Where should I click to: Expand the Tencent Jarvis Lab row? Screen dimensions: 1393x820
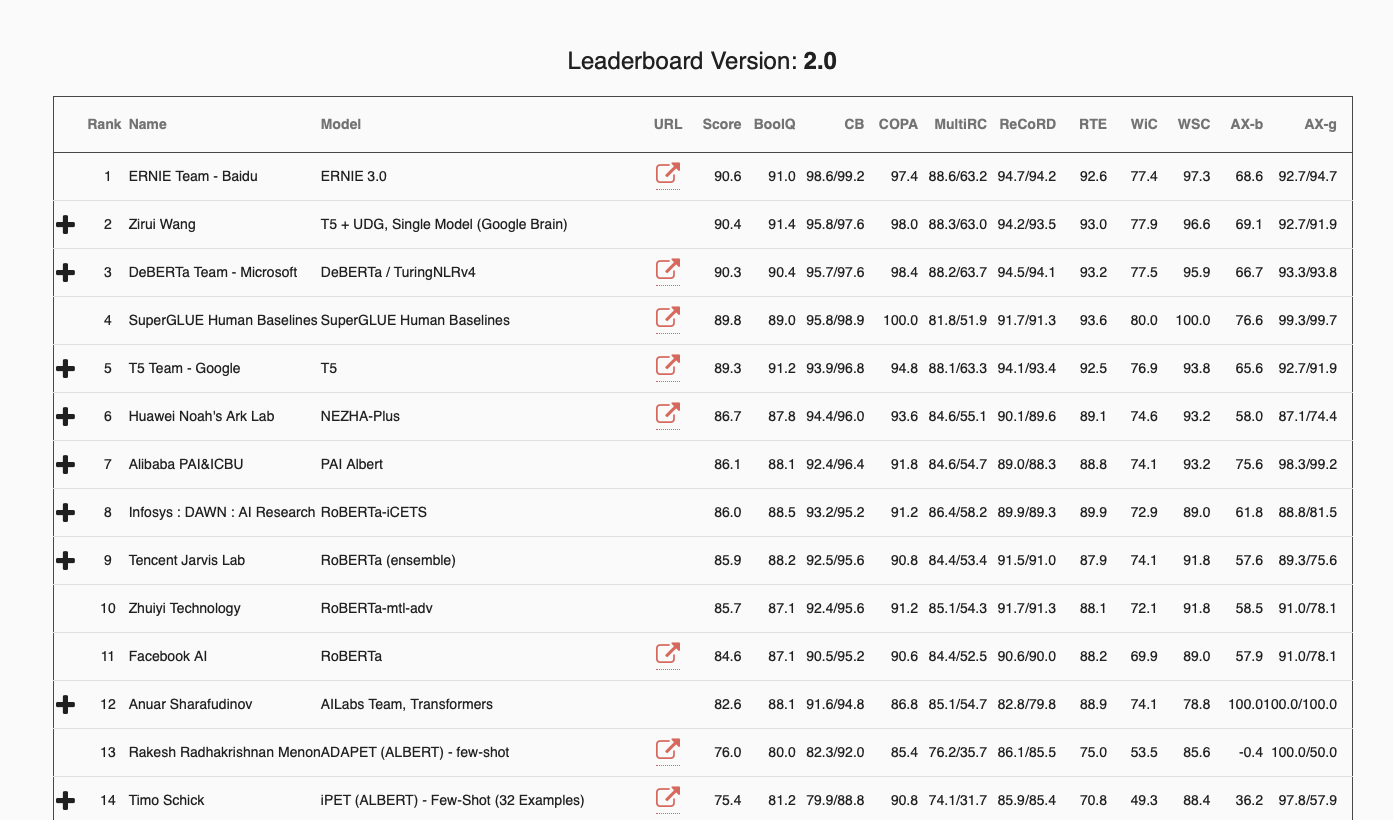tap(66, 561)
